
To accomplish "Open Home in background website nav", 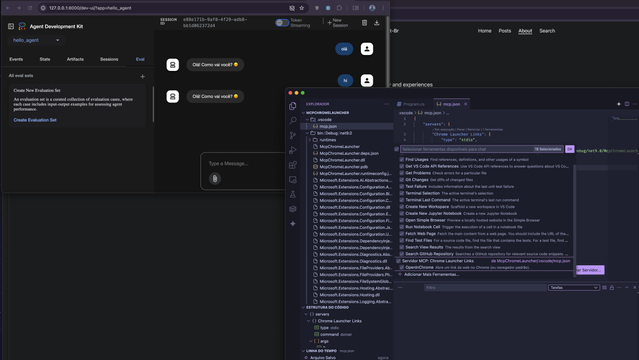I will [x=485, y=31].
